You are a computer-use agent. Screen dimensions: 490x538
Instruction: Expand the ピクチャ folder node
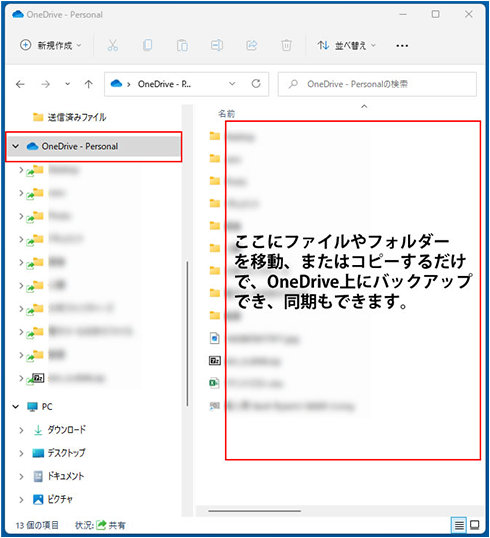(21, 500)
